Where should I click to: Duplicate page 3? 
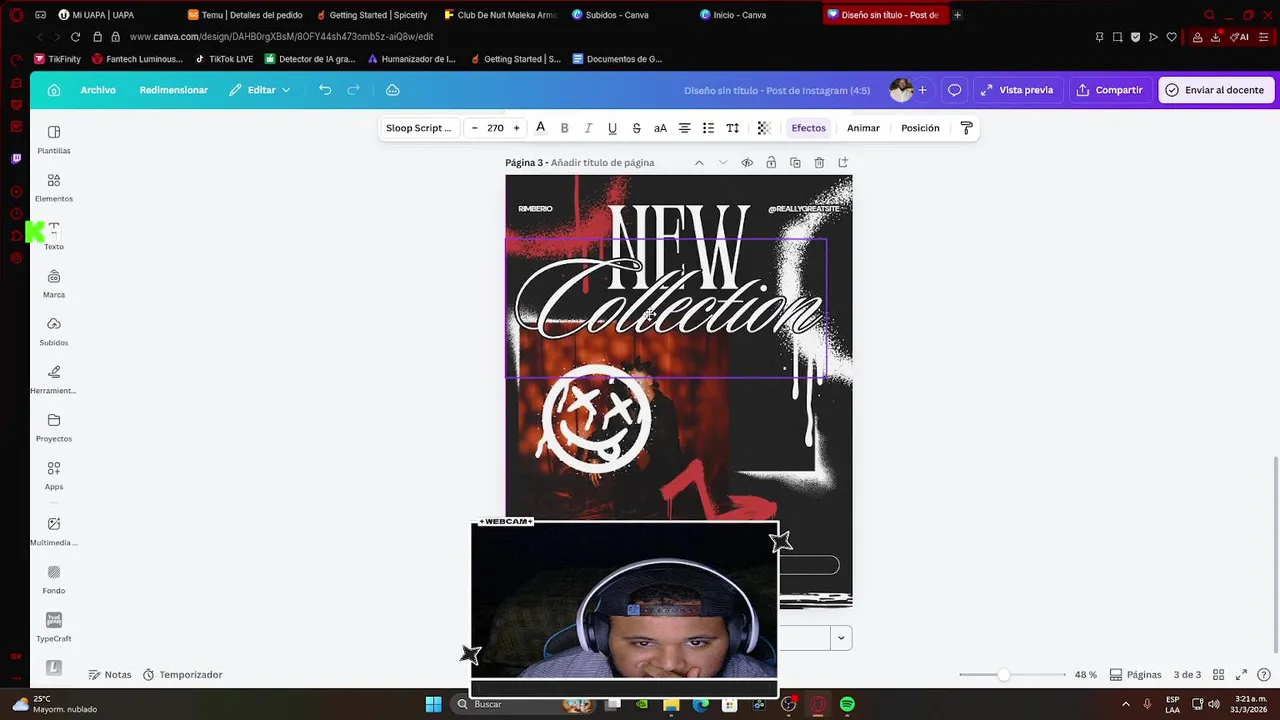(795, 163)
